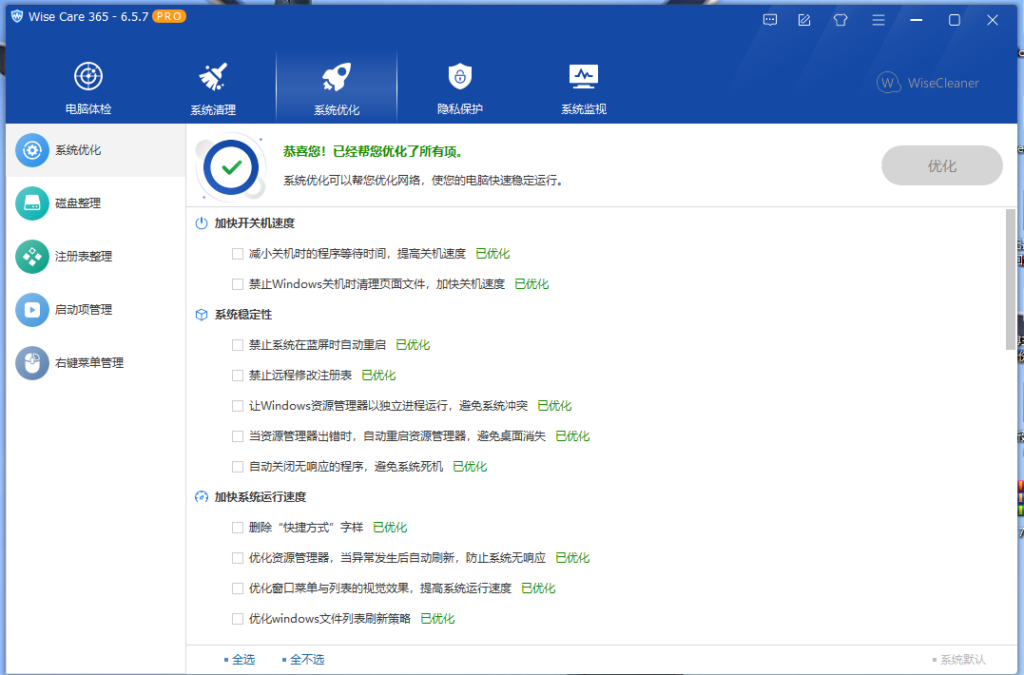1024x675 pixels.
Task: Open the hamburger menu in title bar
Action: [x=878, y=20]
